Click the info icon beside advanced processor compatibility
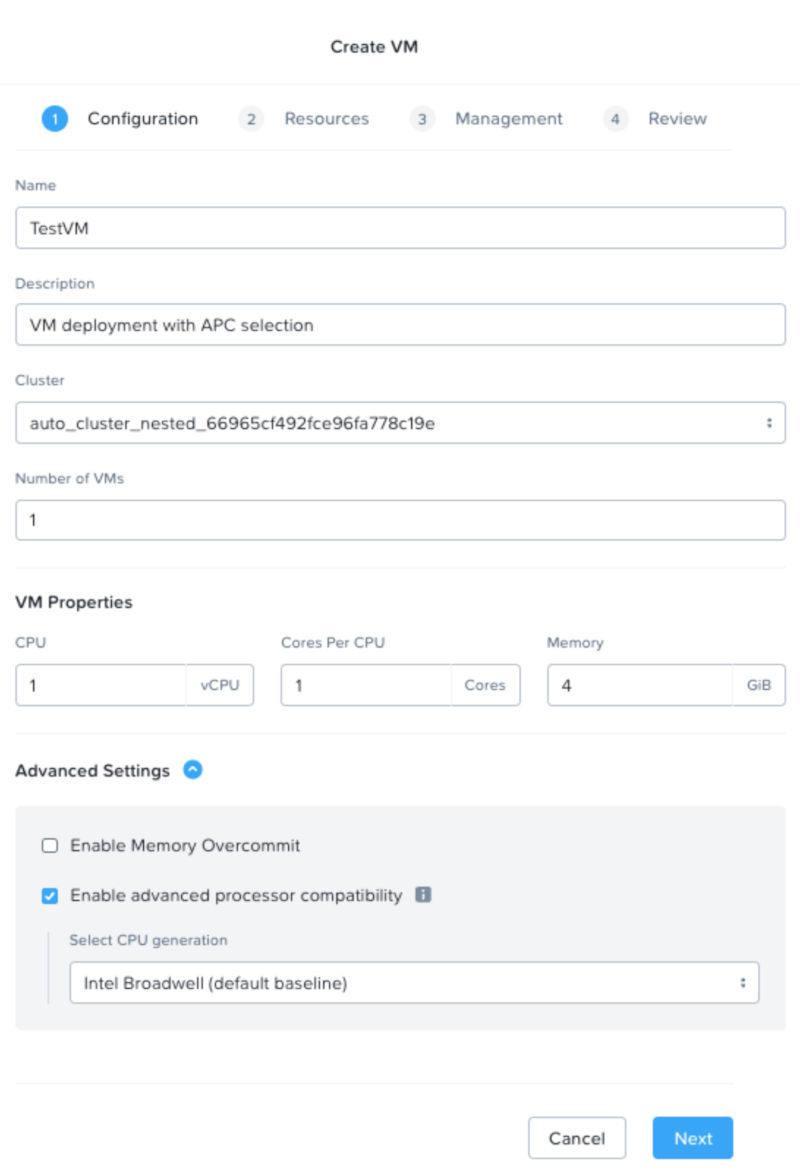The height and width of the screenshot is (1171, 800). click(x=424, y=895)
